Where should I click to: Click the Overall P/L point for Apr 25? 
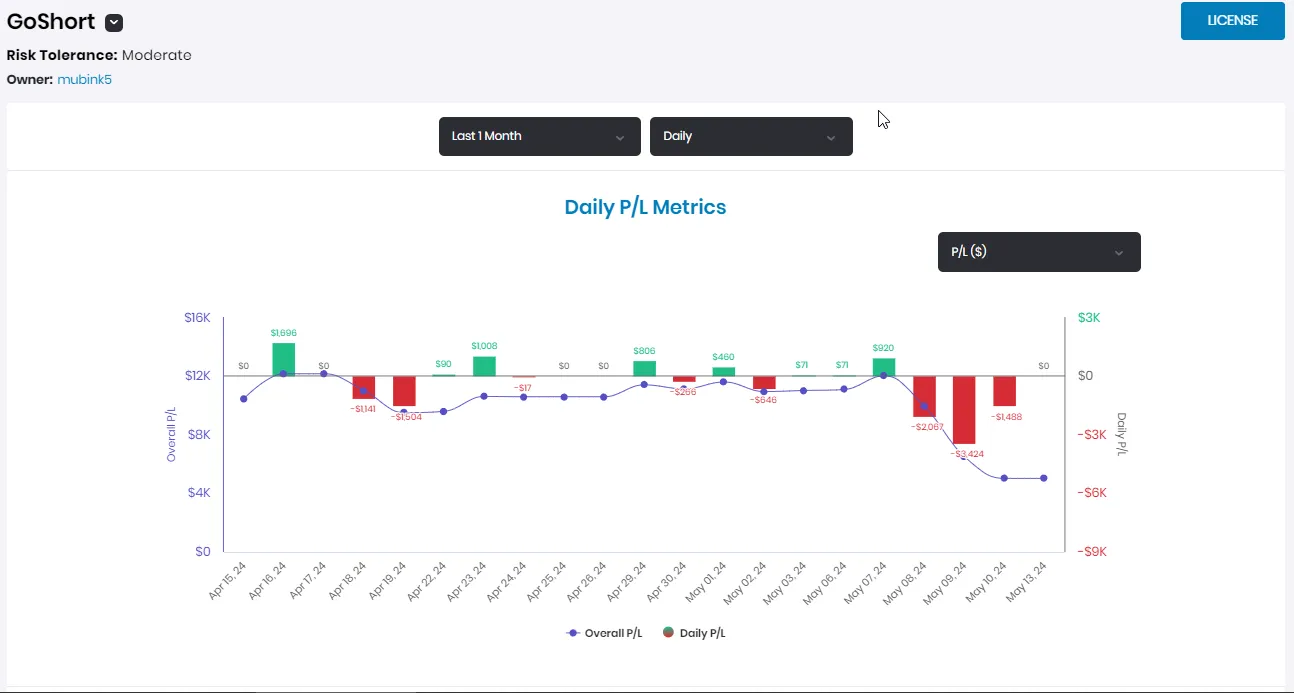click(x=564, y=397)
